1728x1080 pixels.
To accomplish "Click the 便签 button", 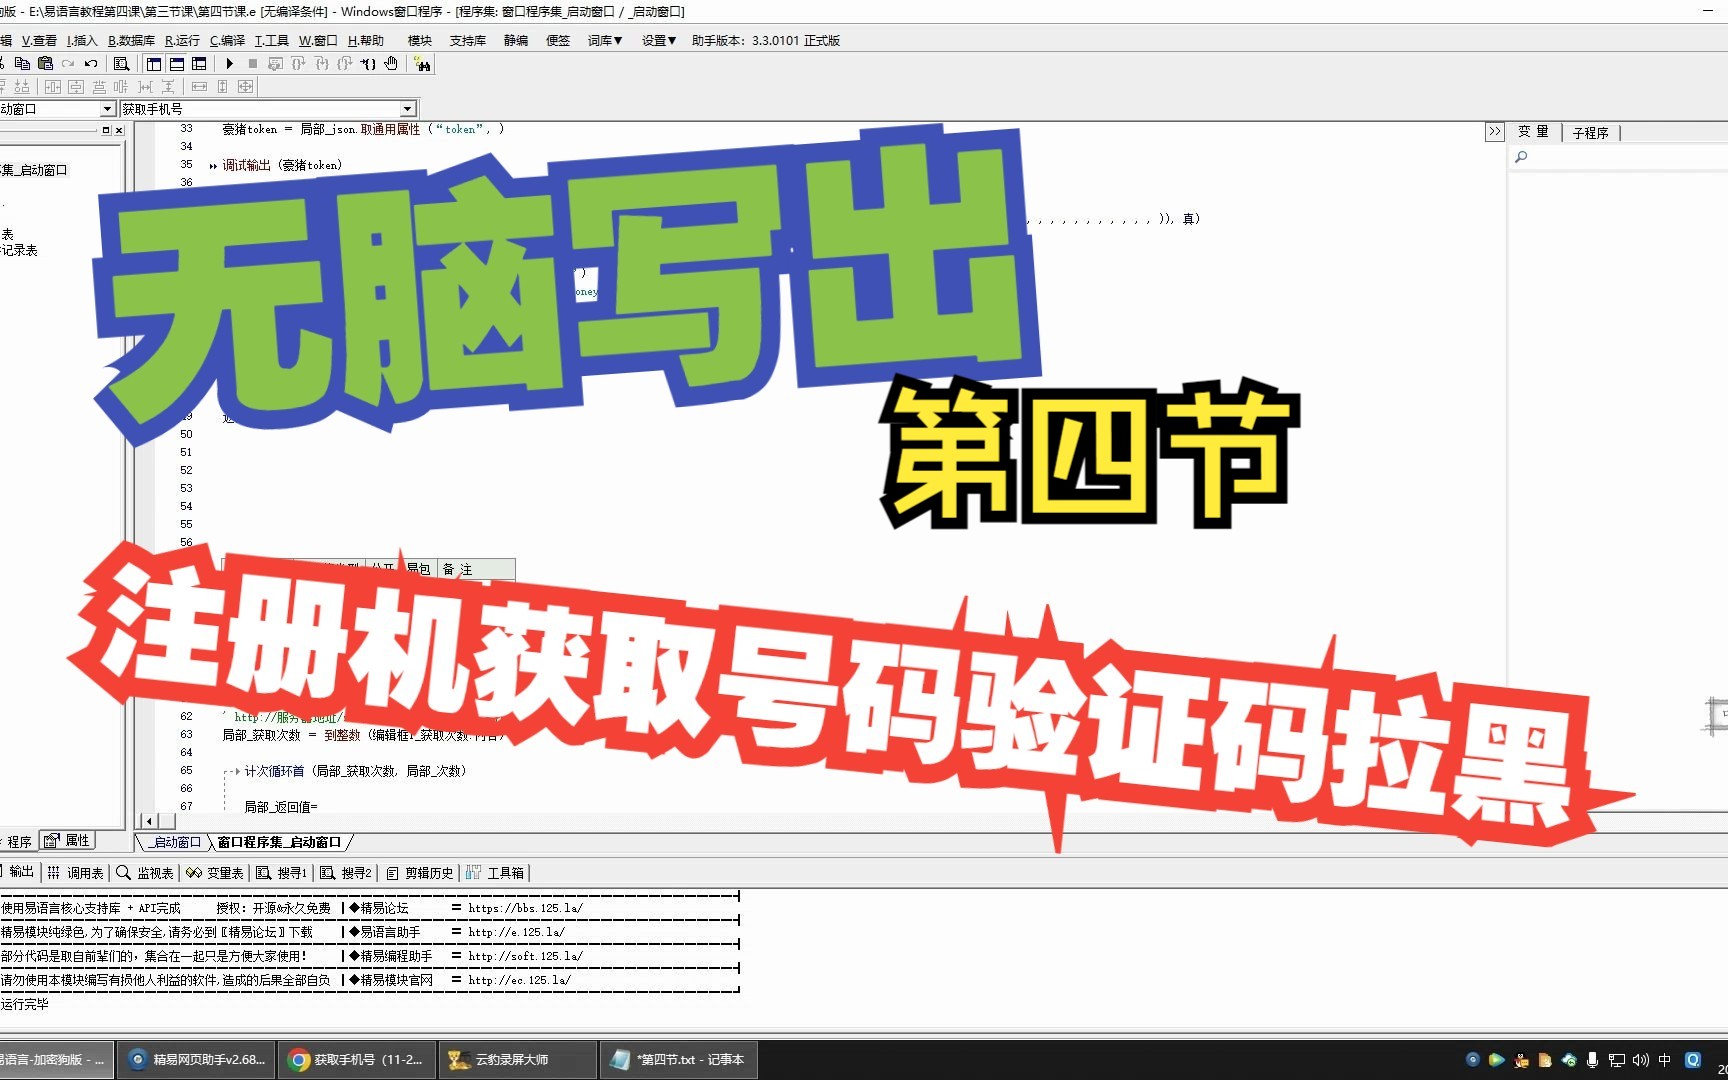I will tap(558, 41).
